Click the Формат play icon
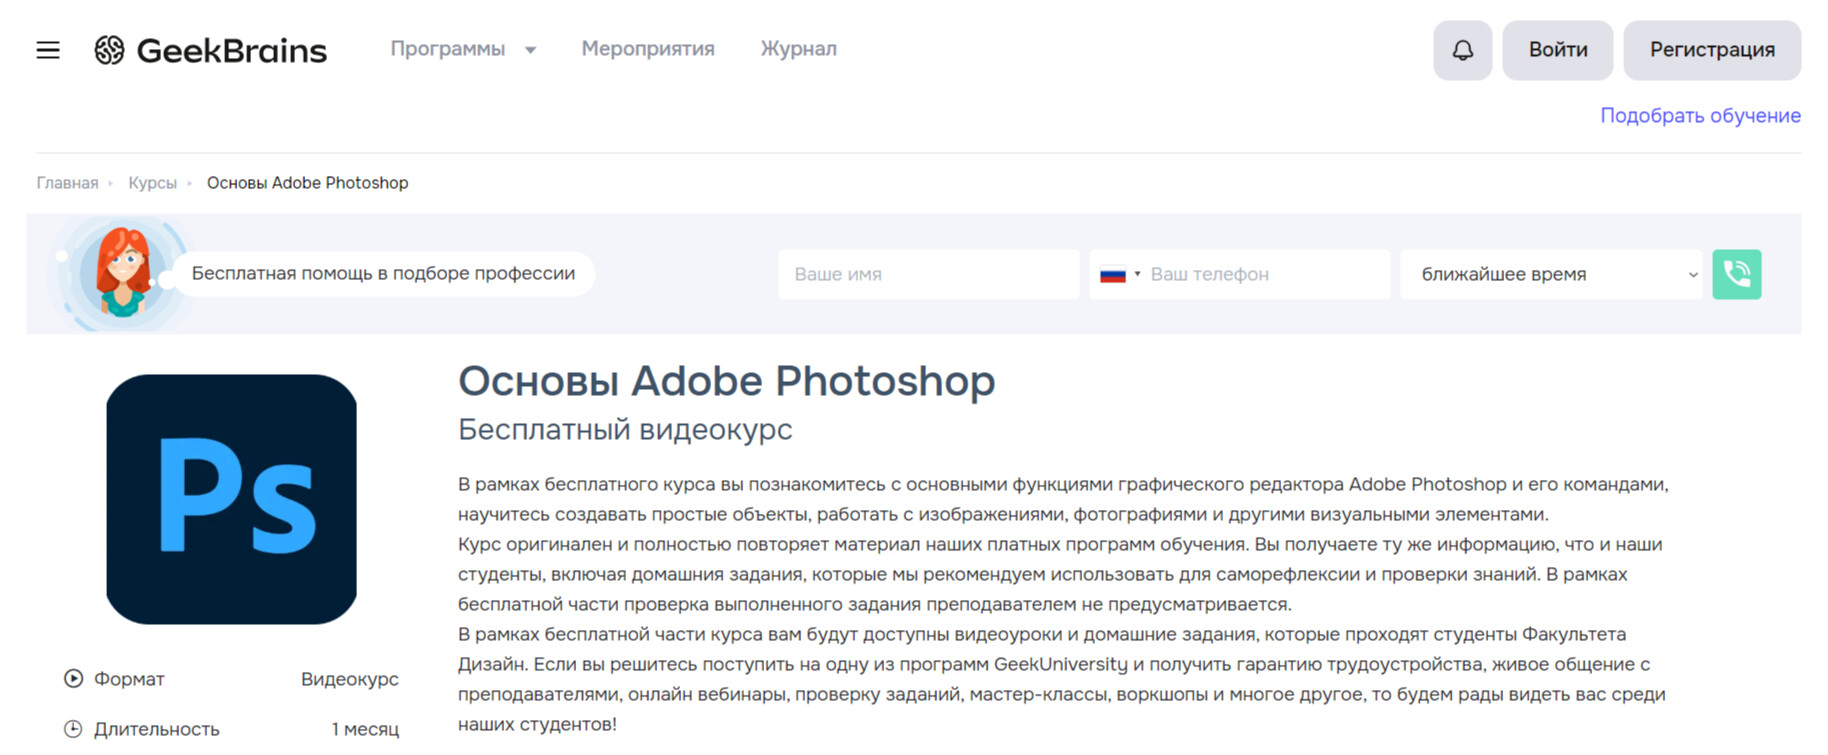The height and width of the screenshot is (755, 1828). click(x=73, y=678)
